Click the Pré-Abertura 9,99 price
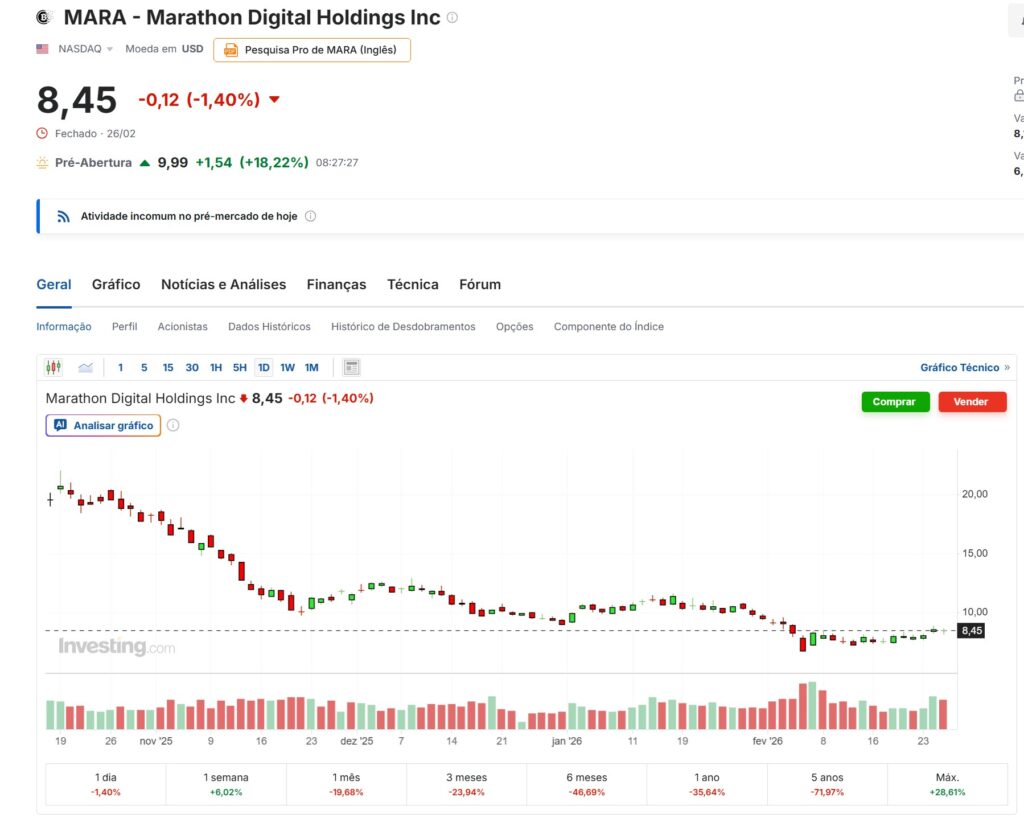Image resolution: width=1024 pixels, height=822 pixels. pos(172,163)
